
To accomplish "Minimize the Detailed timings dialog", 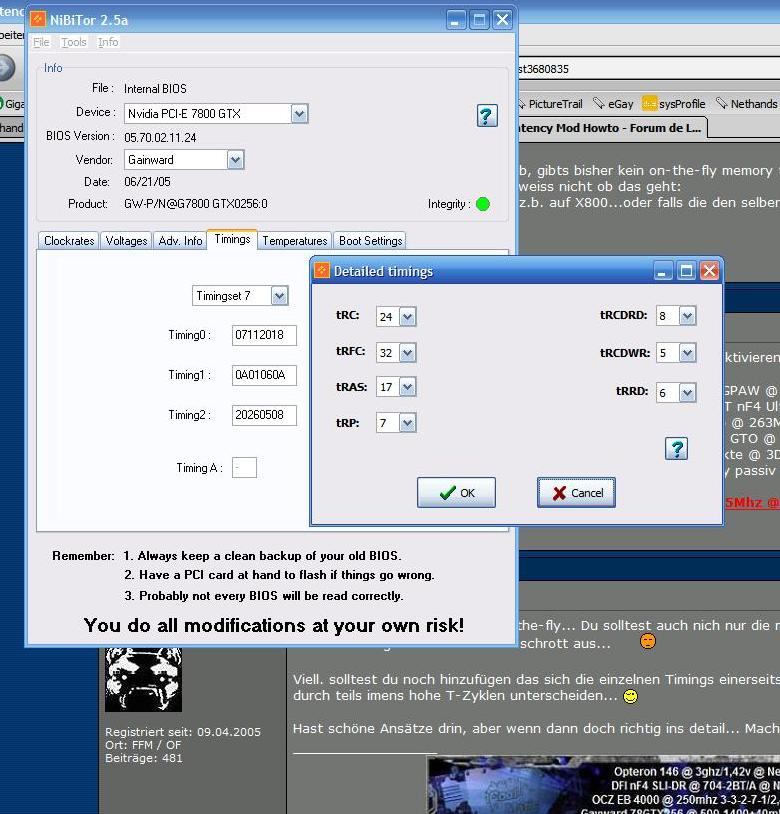I will click(662, 271).
